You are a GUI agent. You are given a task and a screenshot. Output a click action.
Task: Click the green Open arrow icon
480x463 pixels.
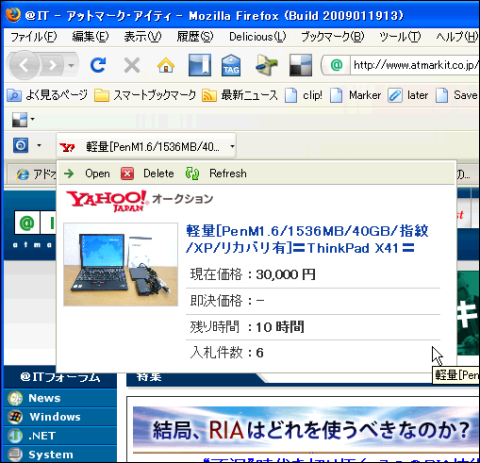pos(69,173)
